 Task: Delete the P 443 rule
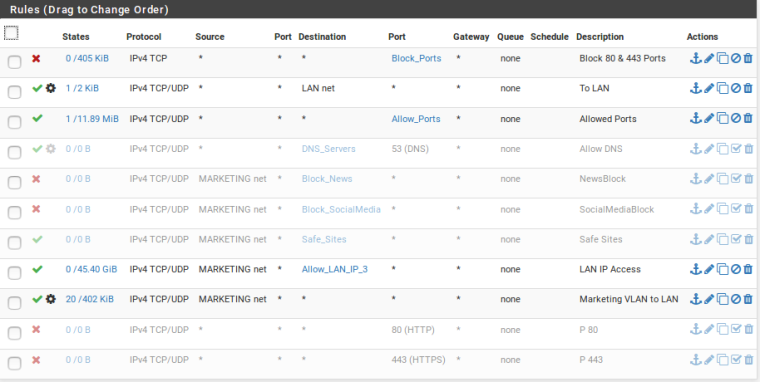[x=748, y=360]
